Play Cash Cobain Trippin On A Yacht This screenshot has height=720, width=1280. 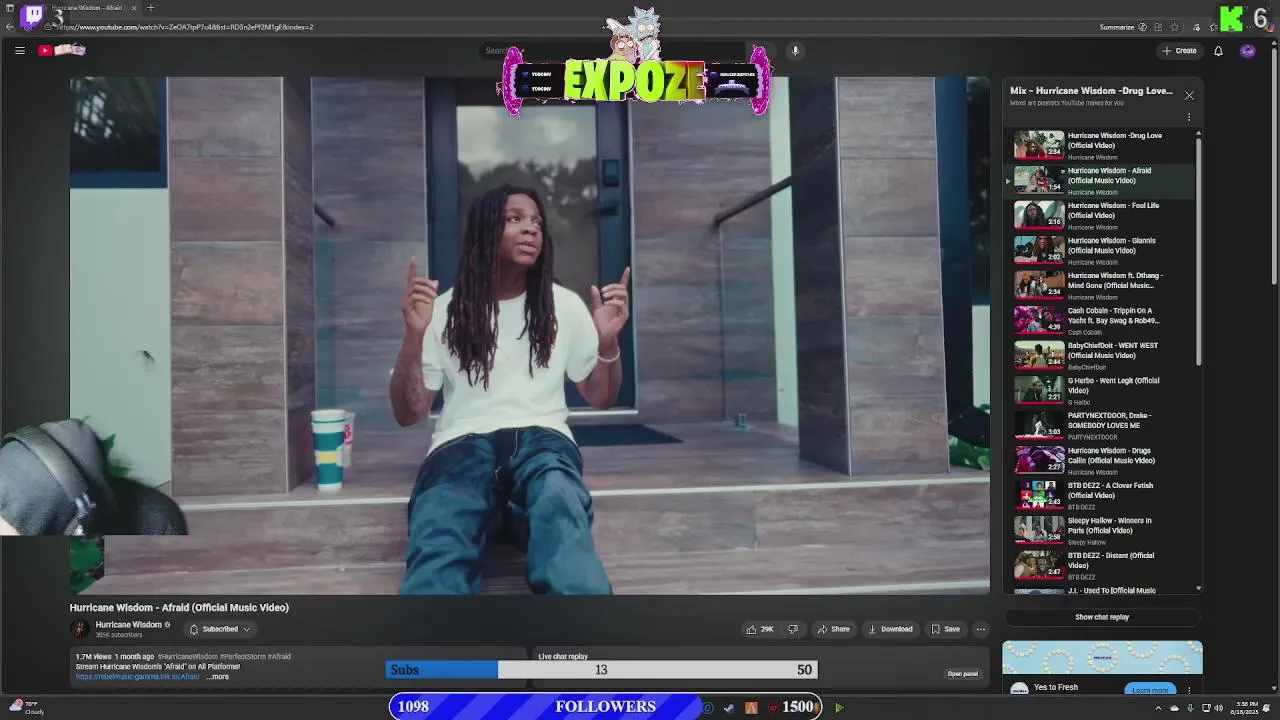point(1100,321)
